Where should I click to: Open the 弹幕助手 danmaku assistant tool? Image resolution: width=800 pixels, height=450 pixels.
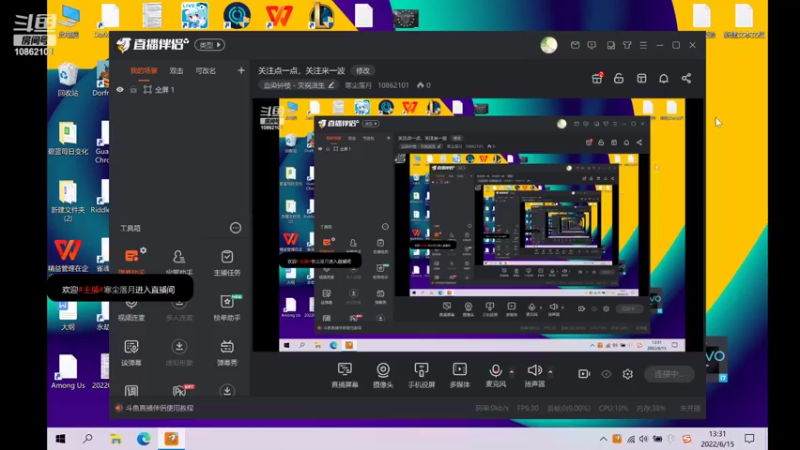(131, 261)
